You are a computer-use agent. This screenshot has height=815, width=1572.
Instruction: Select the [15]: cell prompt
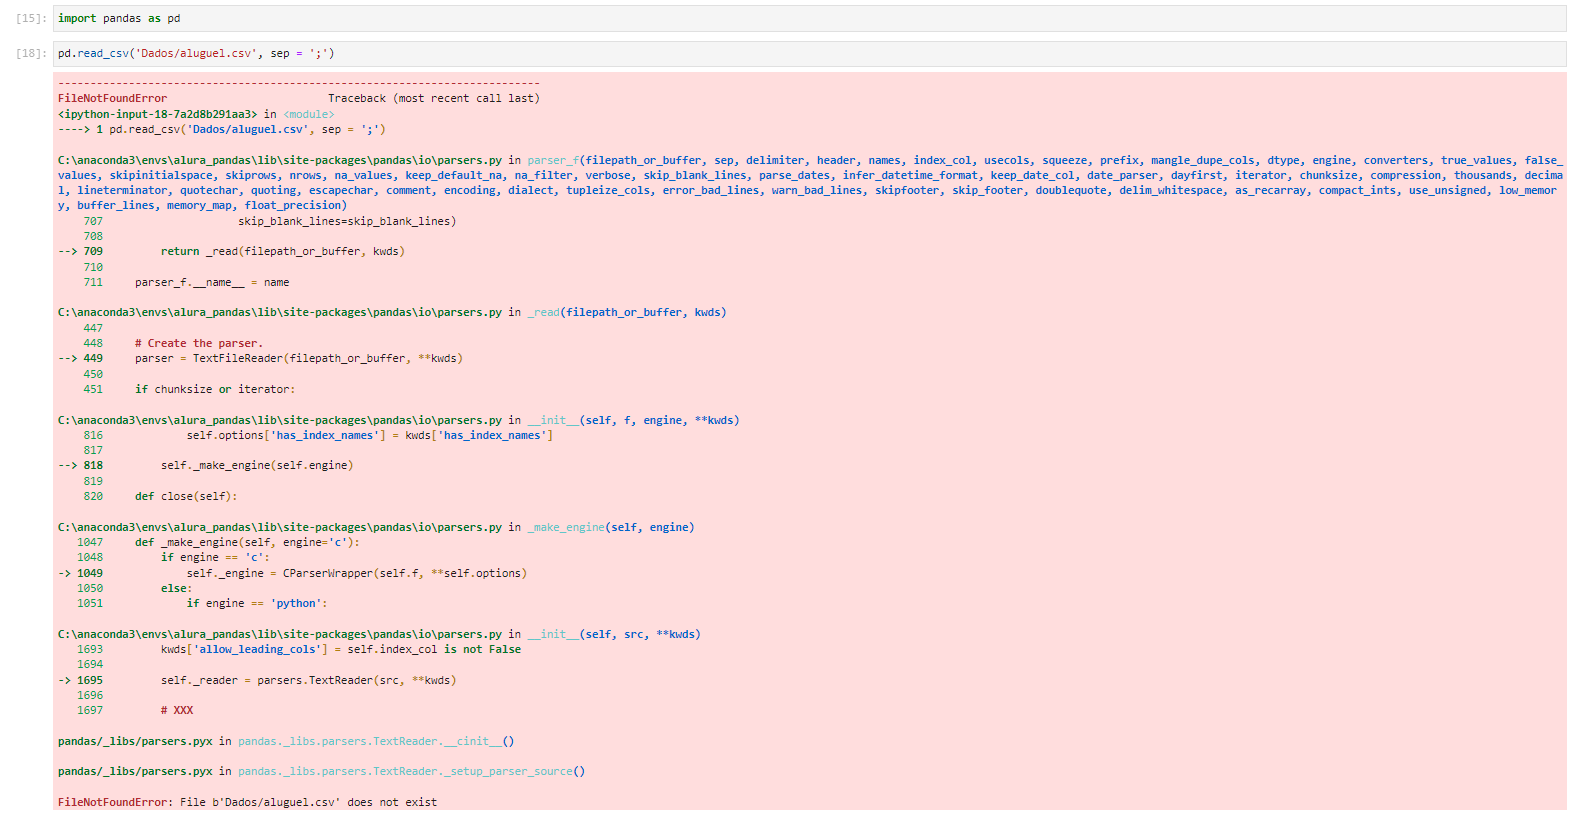pos(31,18)
